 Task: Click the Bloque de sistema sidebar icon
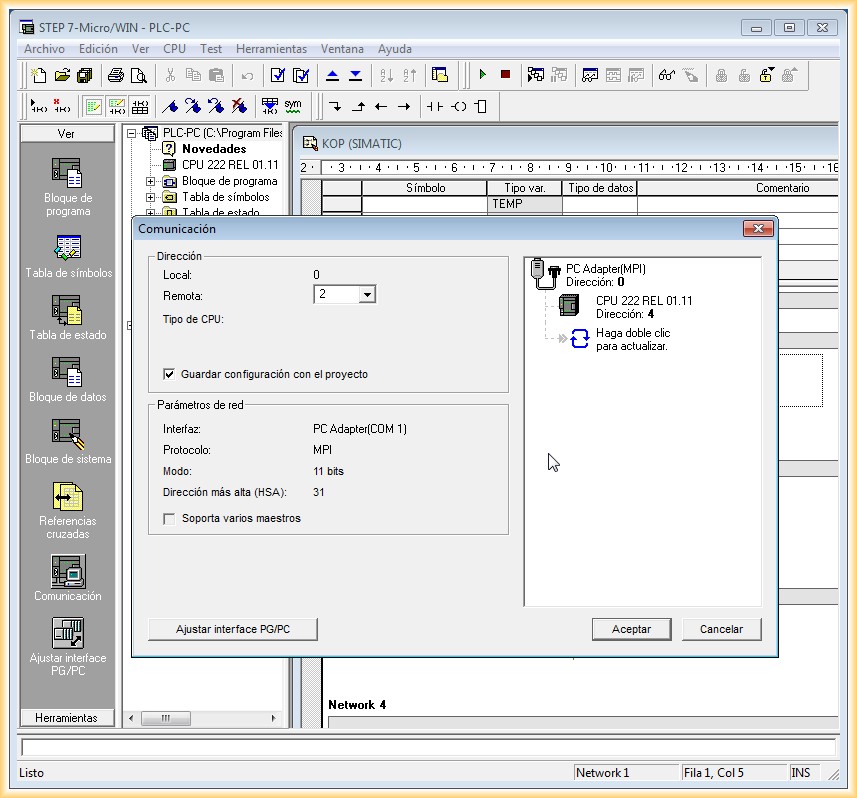67,434
